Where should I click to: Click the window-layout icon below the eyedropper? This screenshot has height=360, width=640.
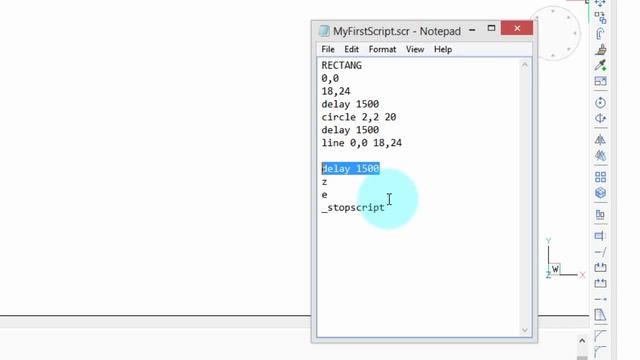pos(600,81)
